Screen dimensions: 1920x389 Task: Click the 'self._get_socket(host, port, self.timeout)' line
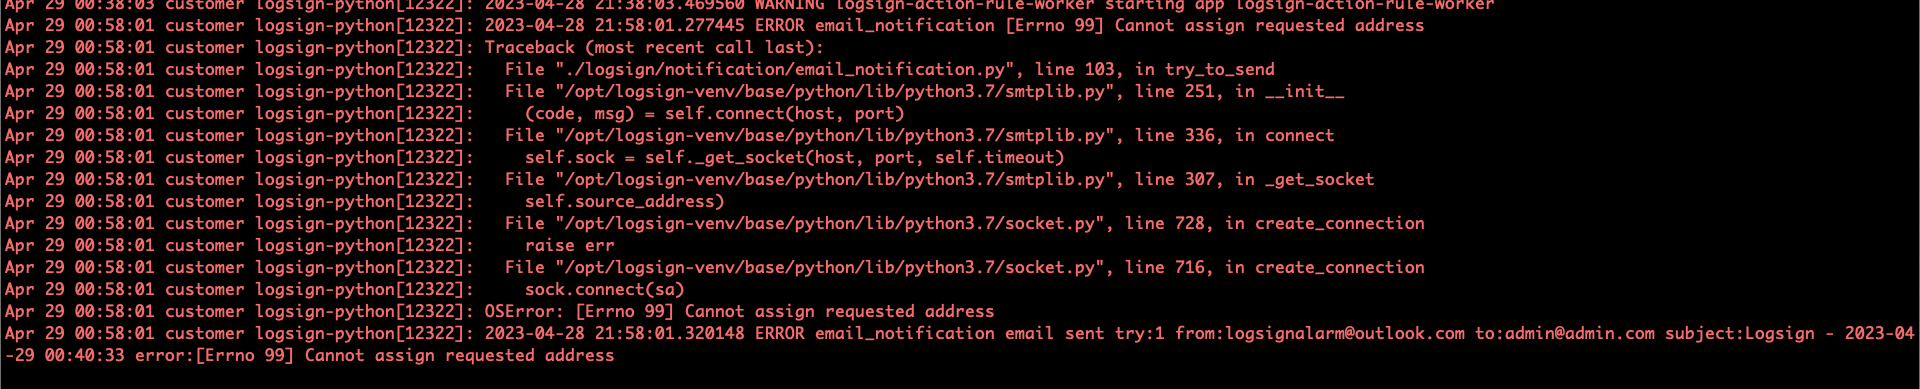click(794, 157)
